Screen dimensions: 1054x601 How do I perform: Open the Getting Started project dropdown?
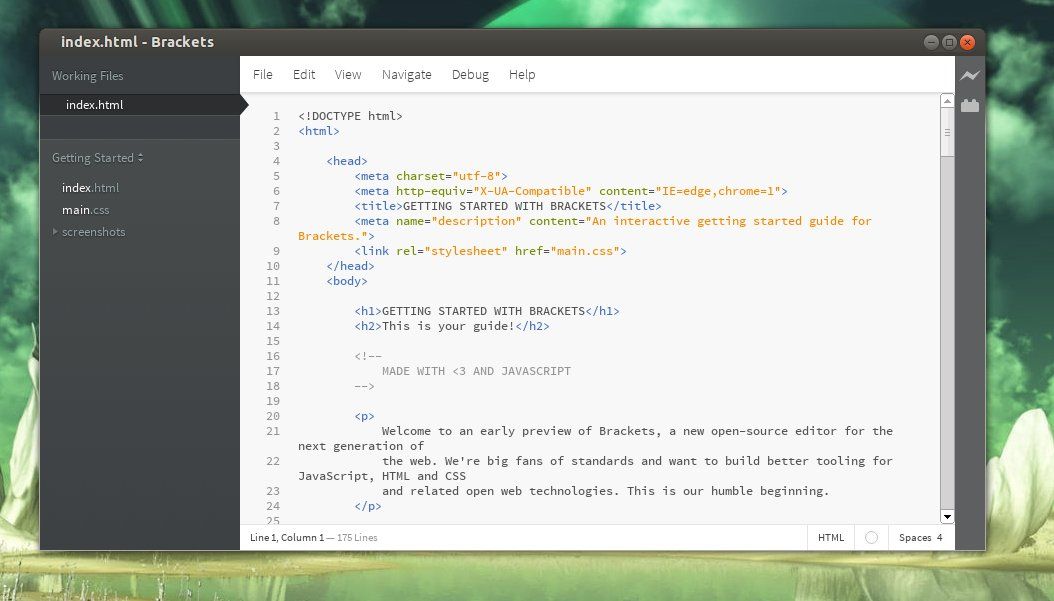pos(97,158)
